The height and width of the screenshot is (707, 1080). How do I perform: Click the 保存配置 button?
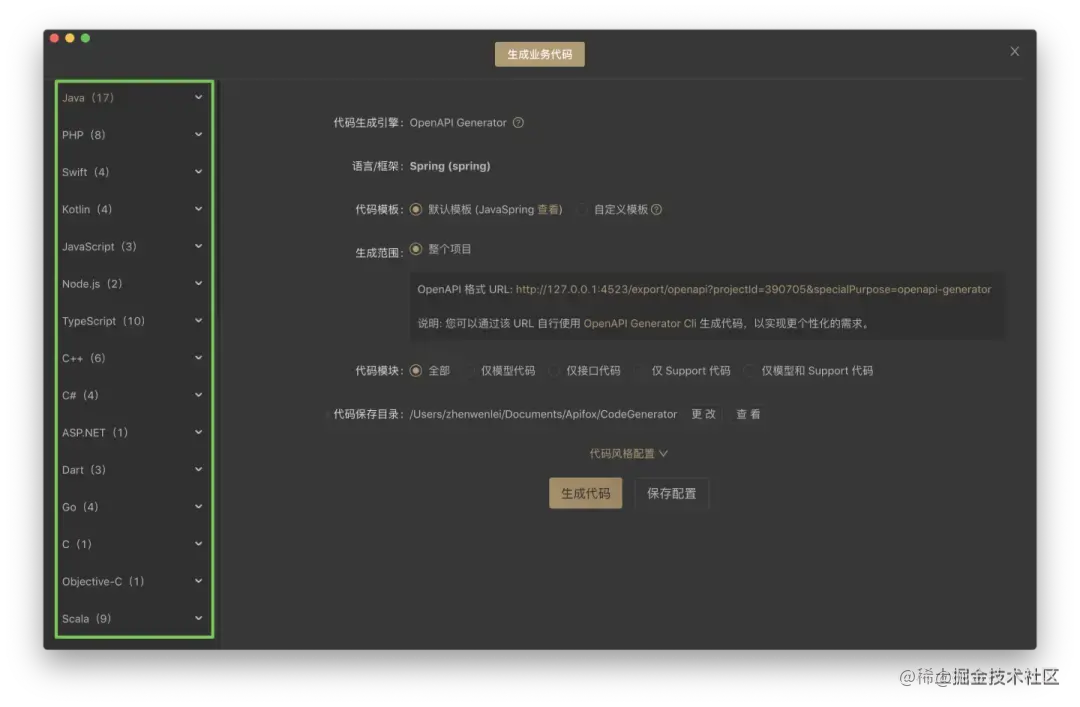[x=672, y=493]
